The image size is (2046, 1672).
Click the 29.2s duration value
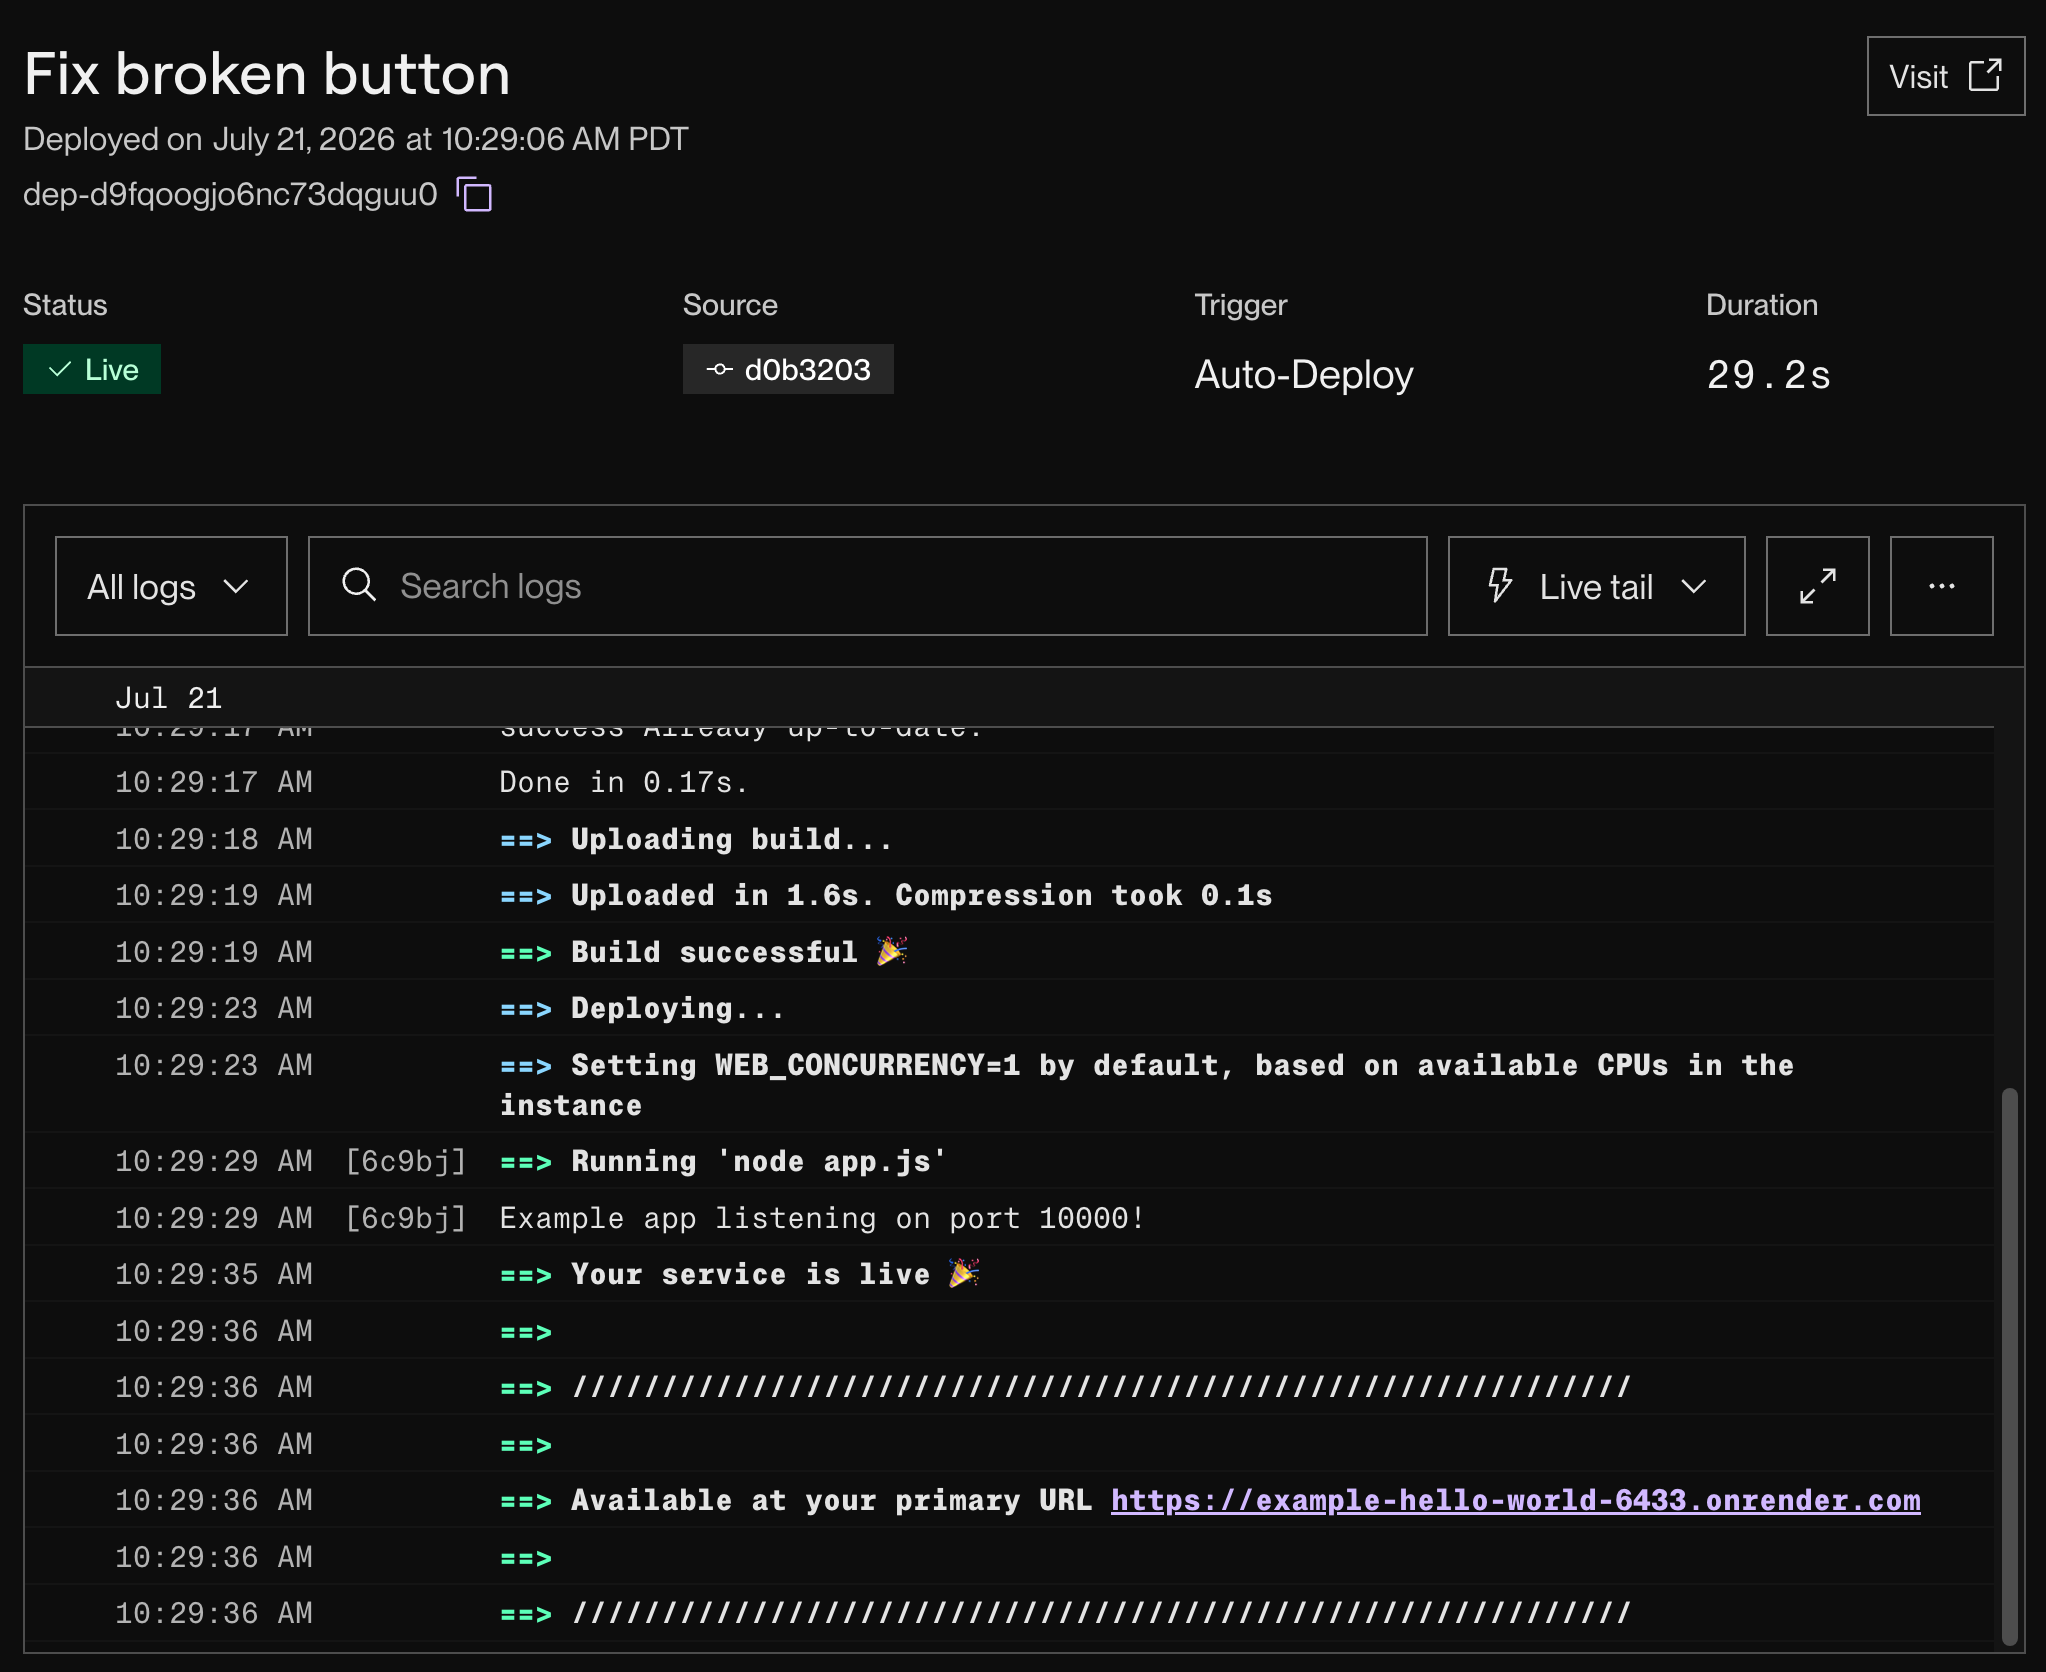point(1768,375)
